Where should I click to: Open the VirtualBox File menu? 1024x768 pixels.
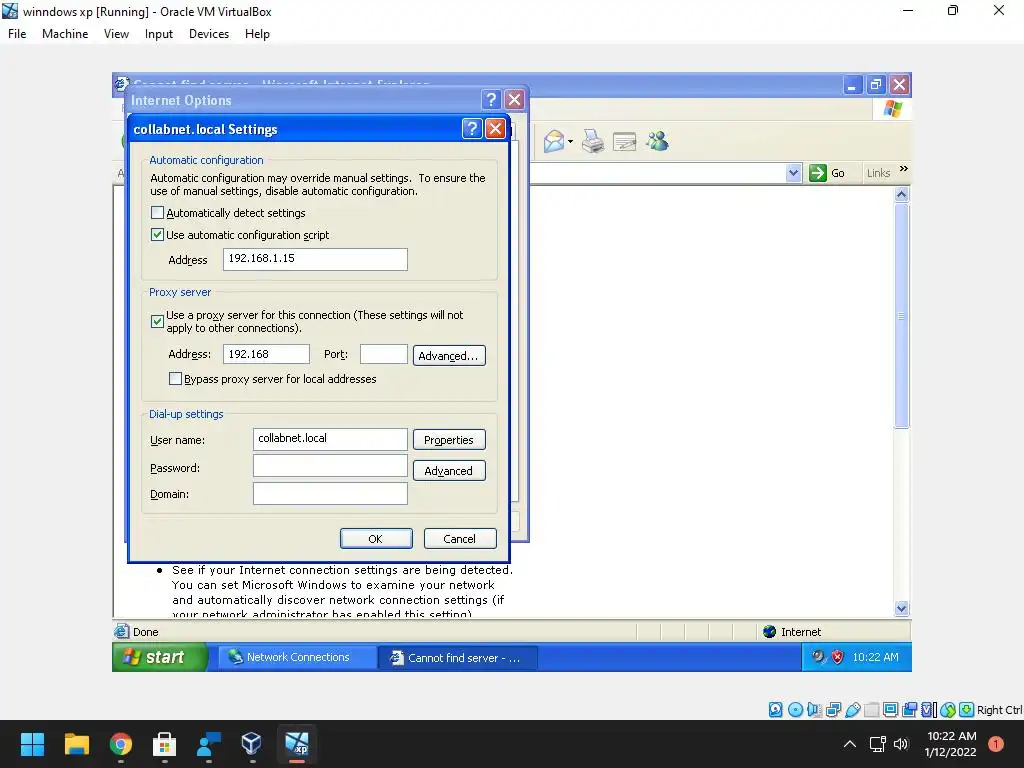(x=17, y=34)
